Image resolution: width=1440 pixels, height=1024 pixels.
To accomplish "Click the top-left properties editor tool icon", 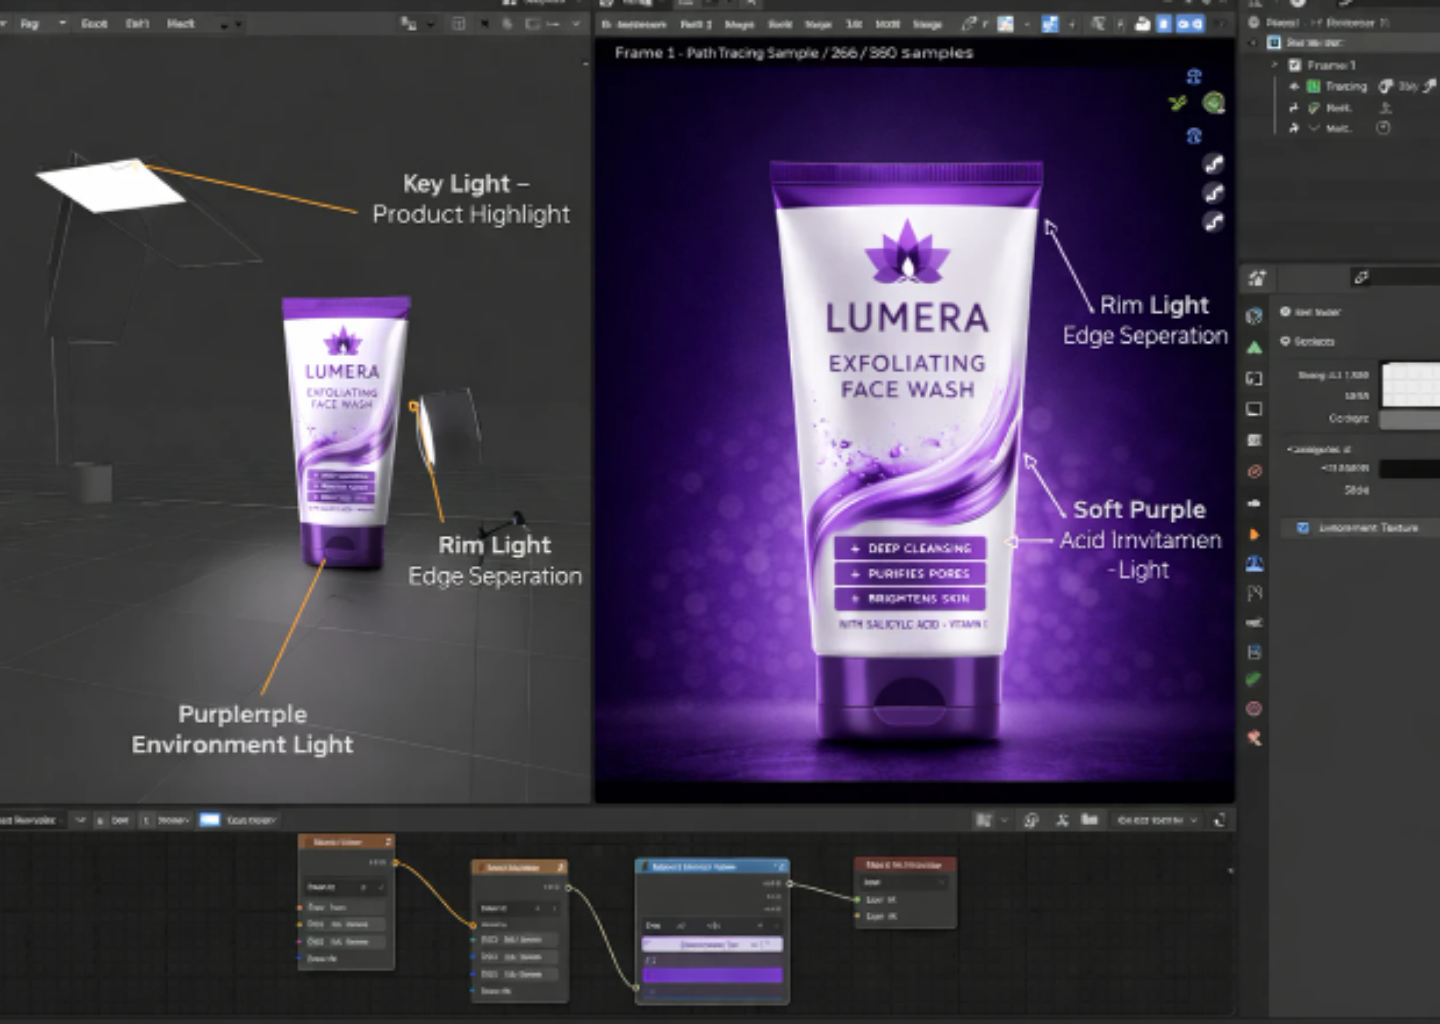I will pos(1257,278).
